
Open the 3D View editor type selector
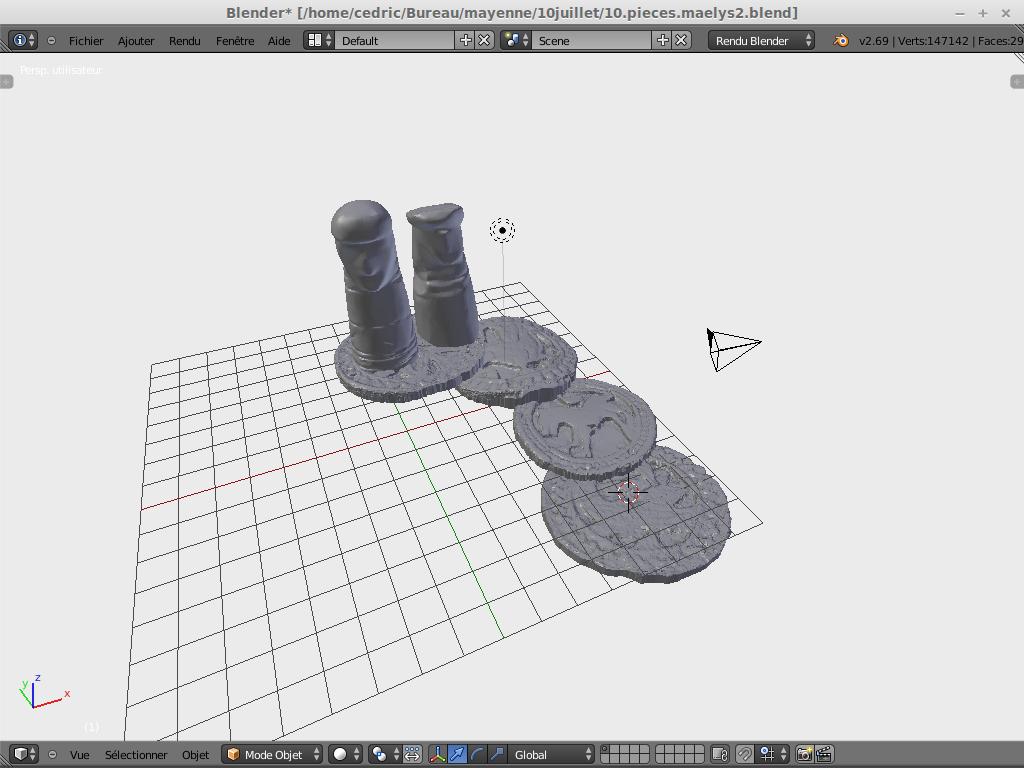pos(22,754)
